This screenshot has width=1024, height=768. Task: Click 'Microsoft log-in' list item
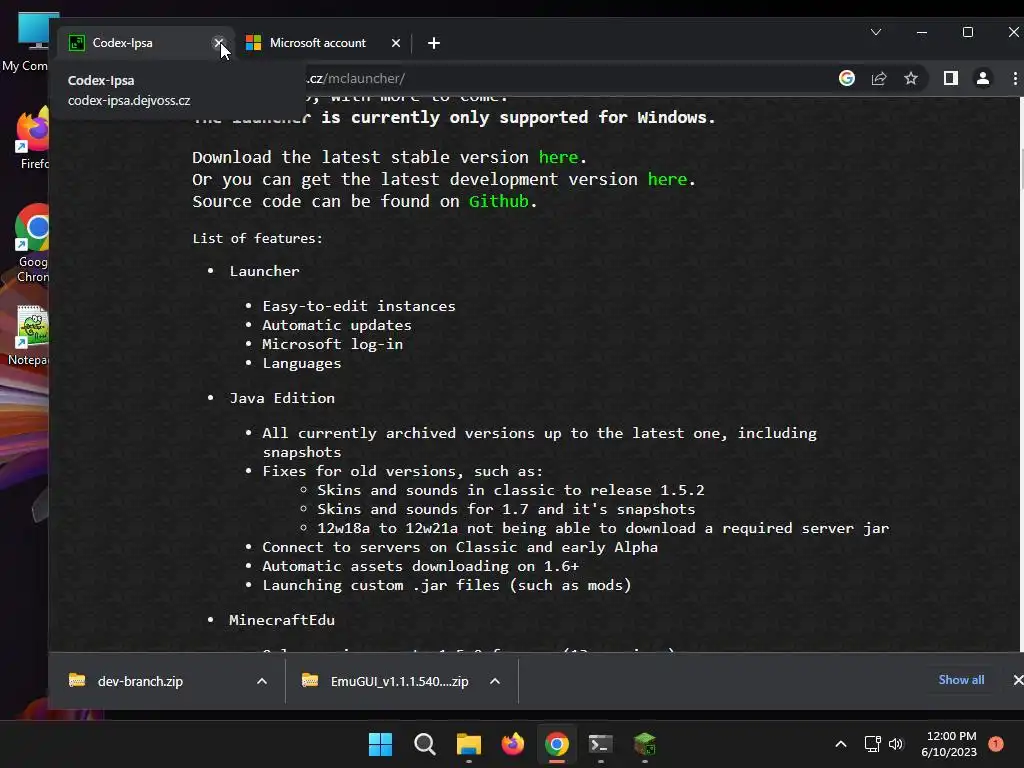[x=332, y=344]
